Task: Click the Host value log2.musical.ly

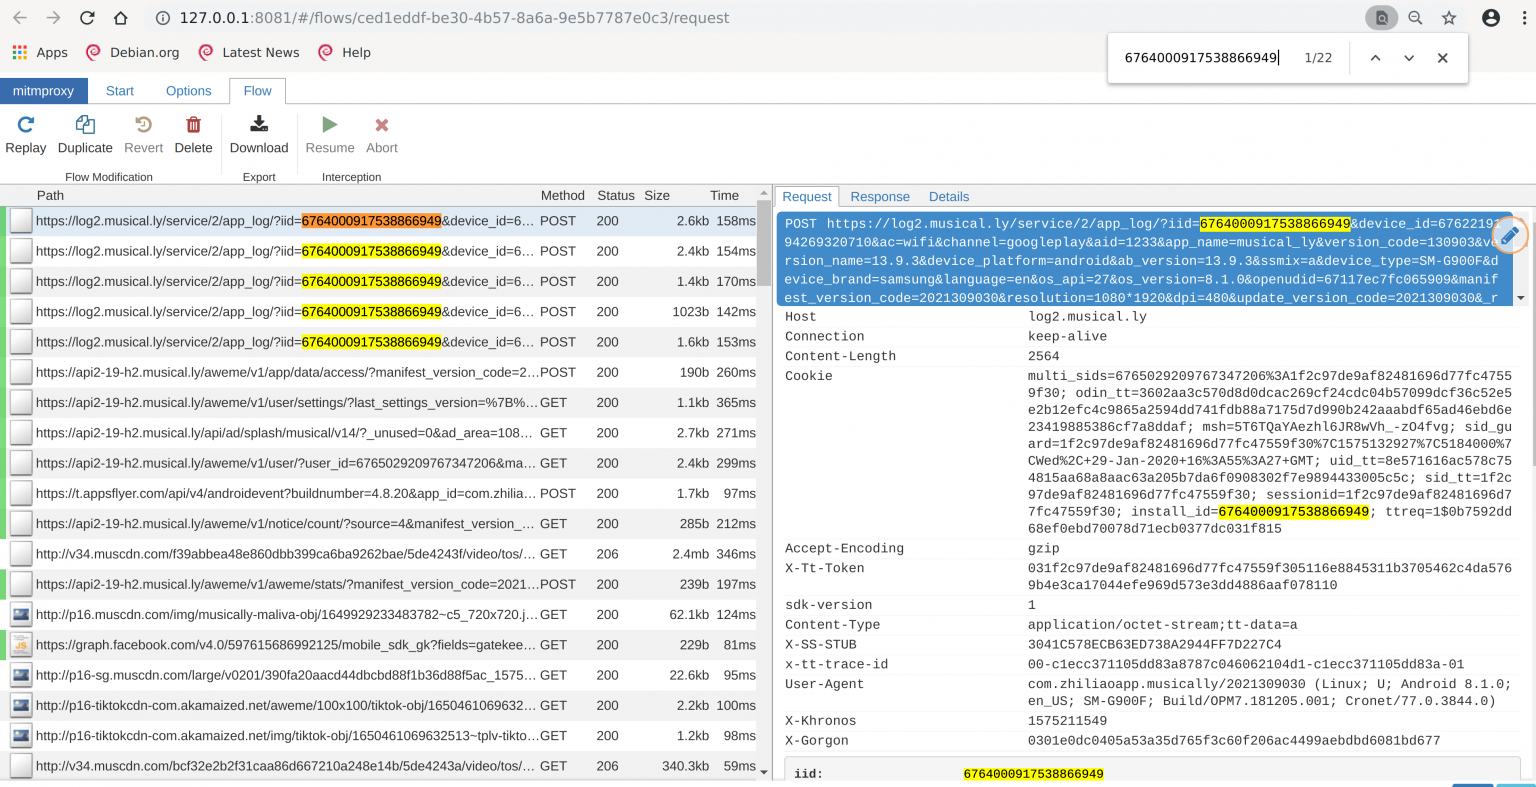Action: [x=1087, y=317]
